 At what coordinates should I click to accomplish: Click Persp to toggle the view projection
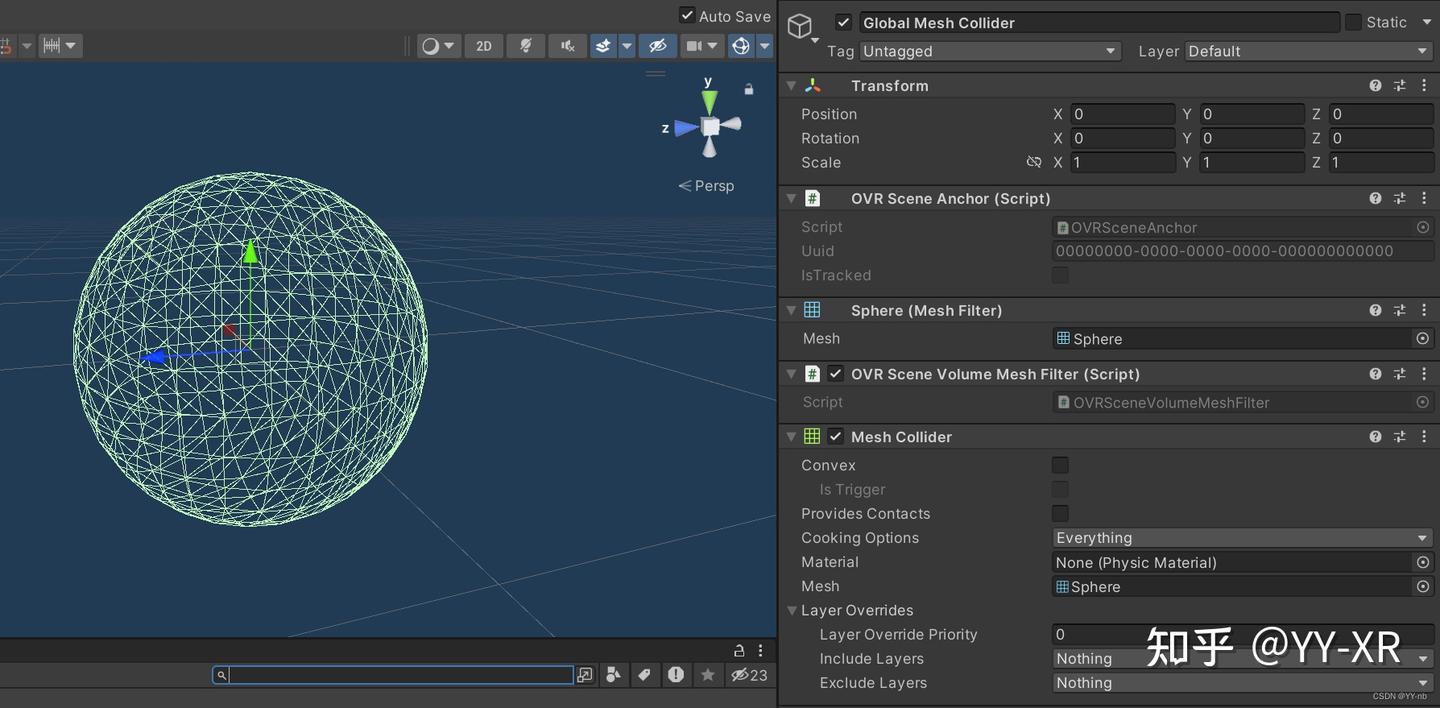click(x=713, y=185)
